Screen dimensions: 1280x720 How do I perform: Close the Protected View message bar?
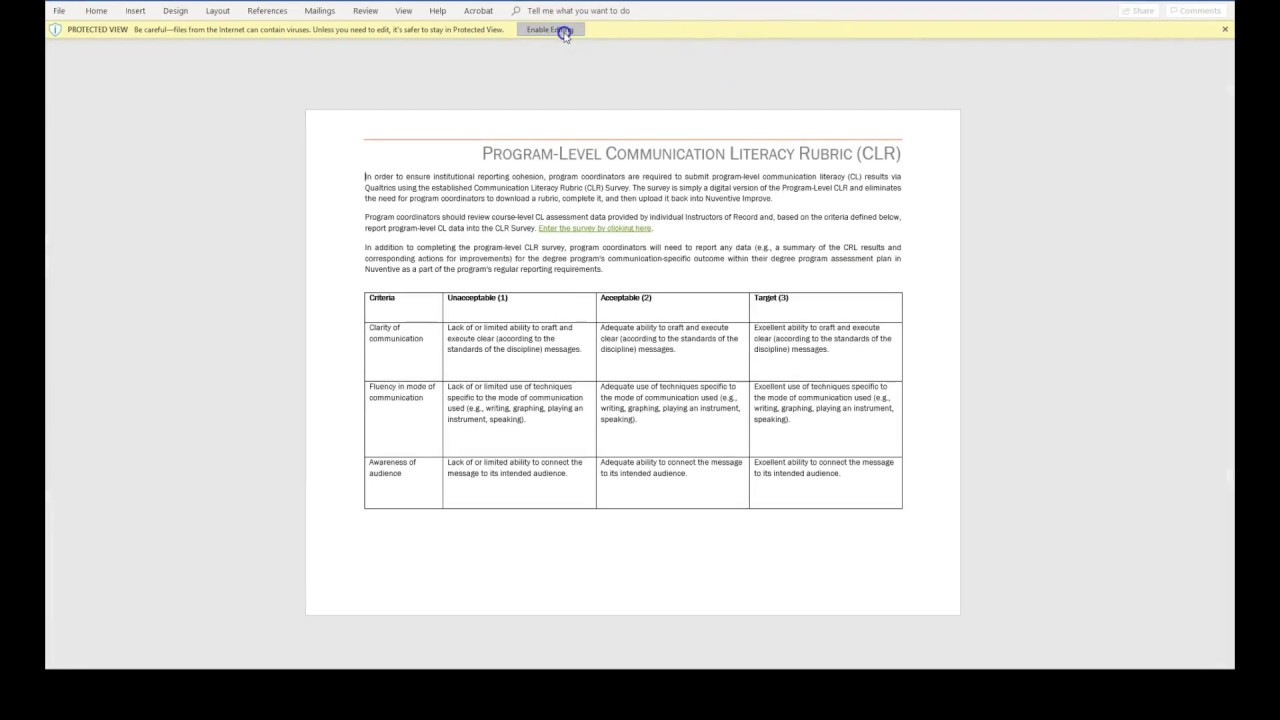pyautogui.click(x=1225, y=30)
